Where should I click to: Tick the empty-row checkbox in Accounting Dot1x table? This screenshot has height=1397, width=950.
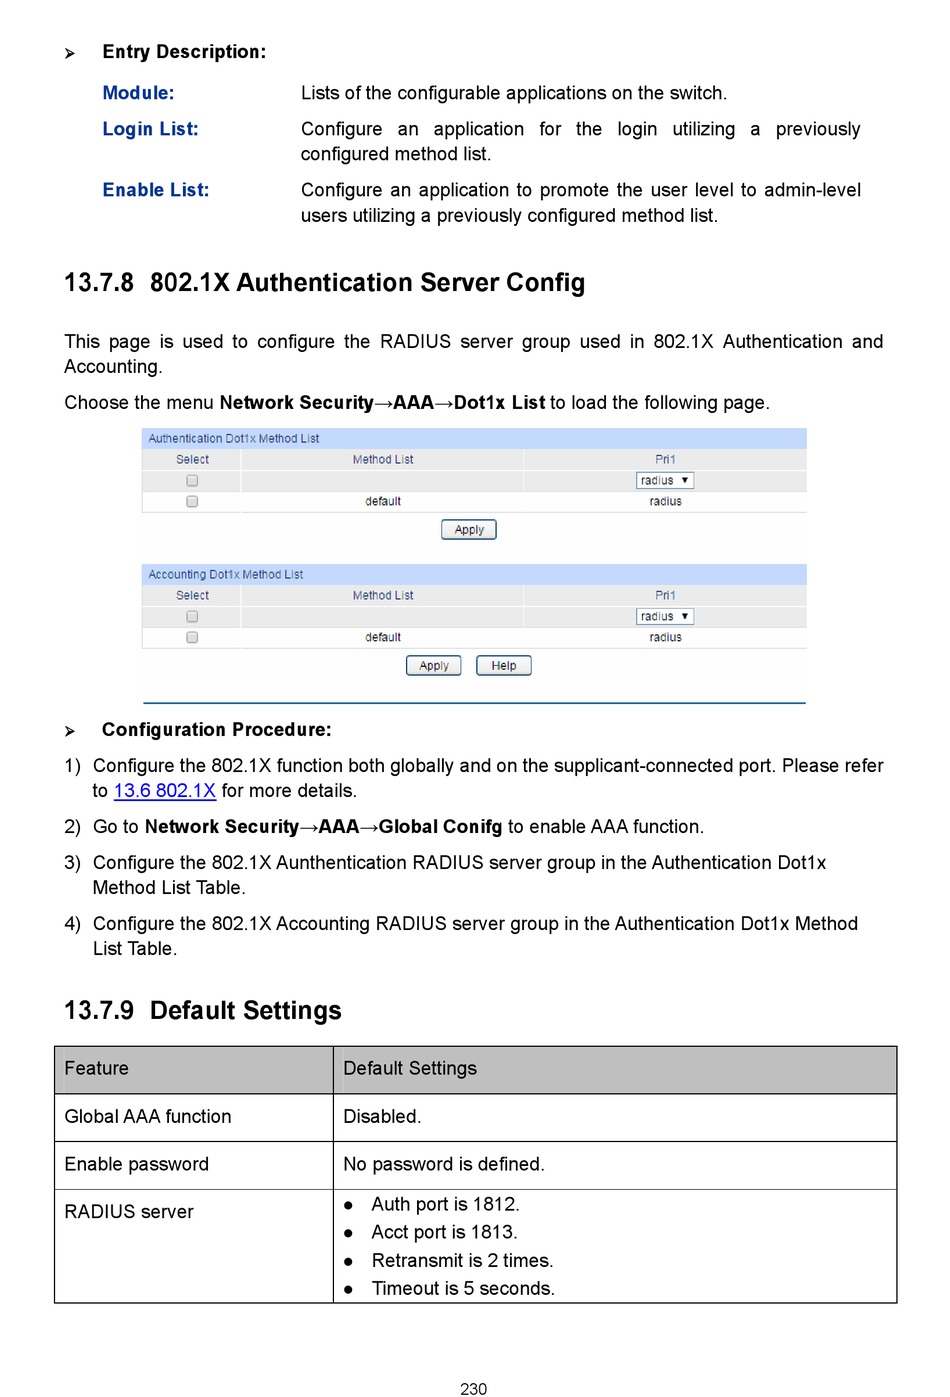(192, 617)
